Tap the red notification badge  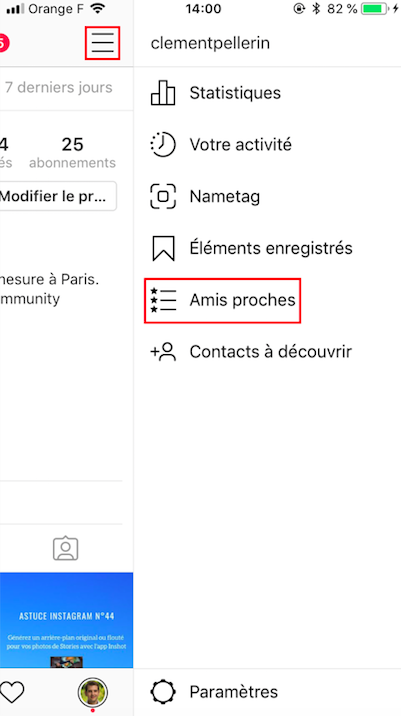click(4, 43)
